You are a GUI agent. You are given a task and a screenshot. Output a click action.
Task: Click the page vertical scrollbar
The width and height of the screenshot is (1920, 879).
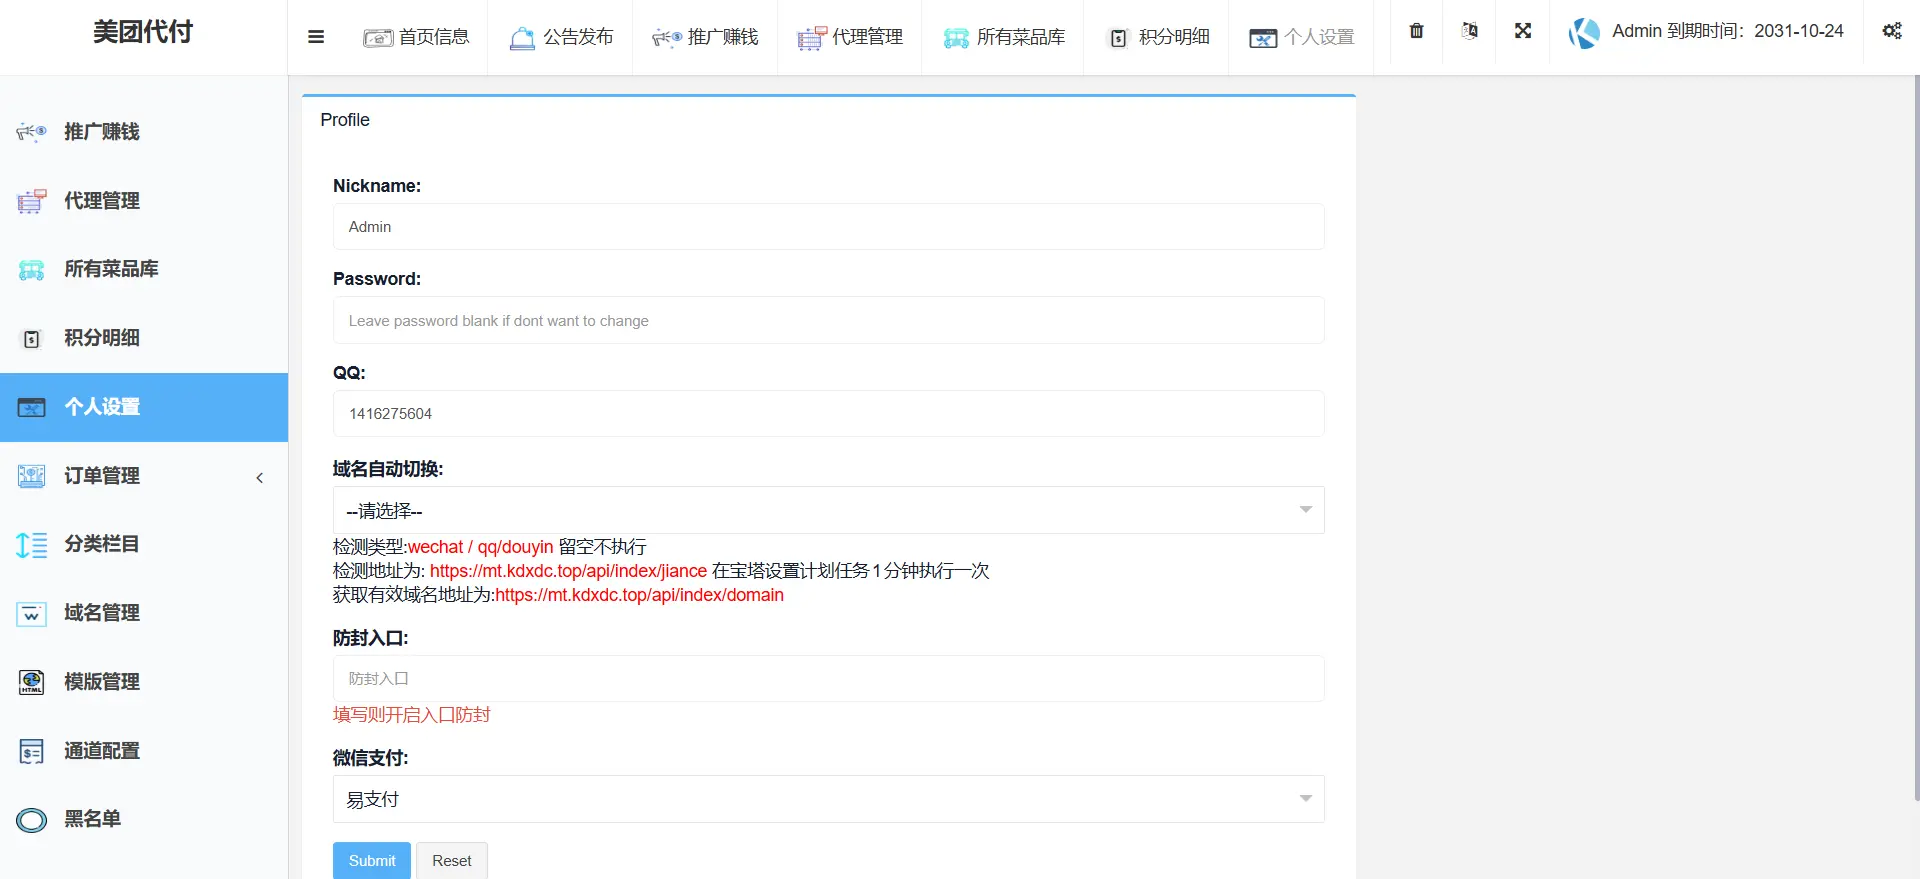[x=1915, y=438]
